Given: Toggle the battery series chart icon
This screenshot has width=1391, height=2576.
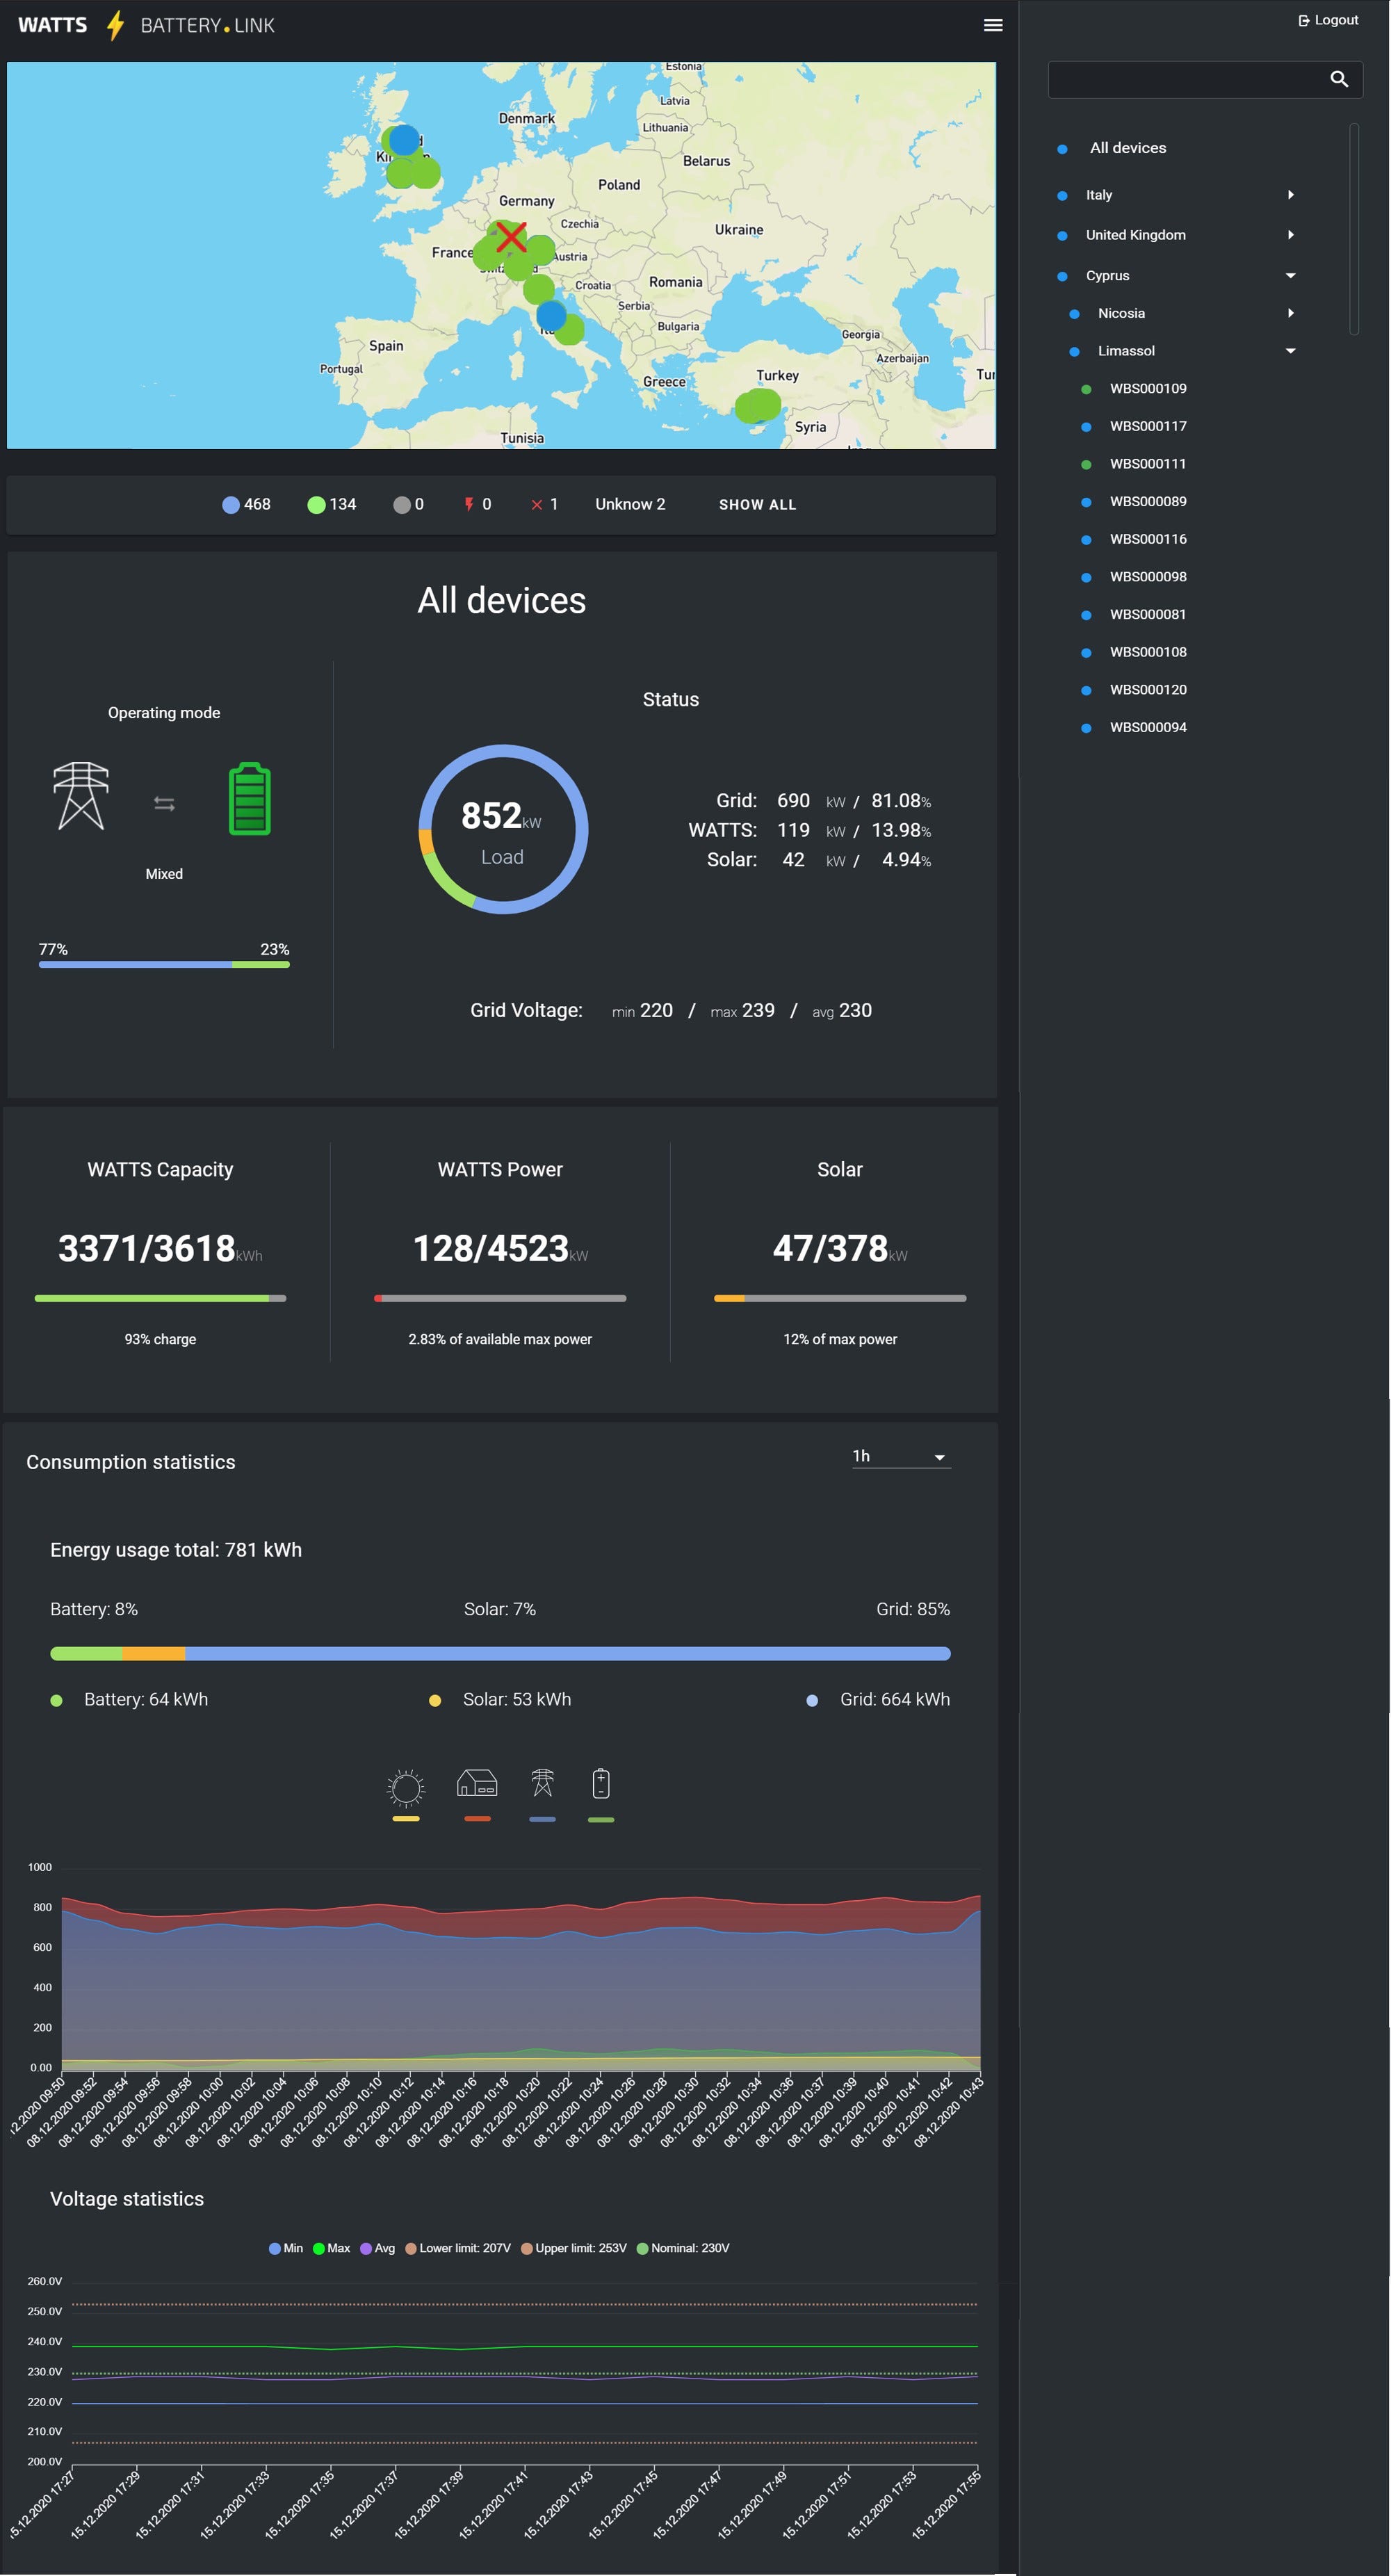Looking at the screenshot, I should point(601,1785).
